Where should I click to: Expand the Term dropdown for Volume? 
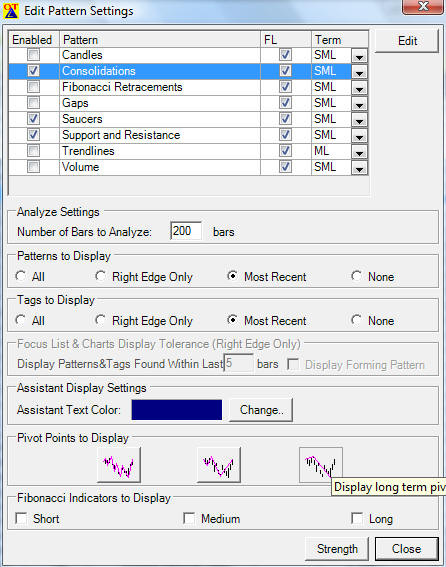(x=359, y=167)
